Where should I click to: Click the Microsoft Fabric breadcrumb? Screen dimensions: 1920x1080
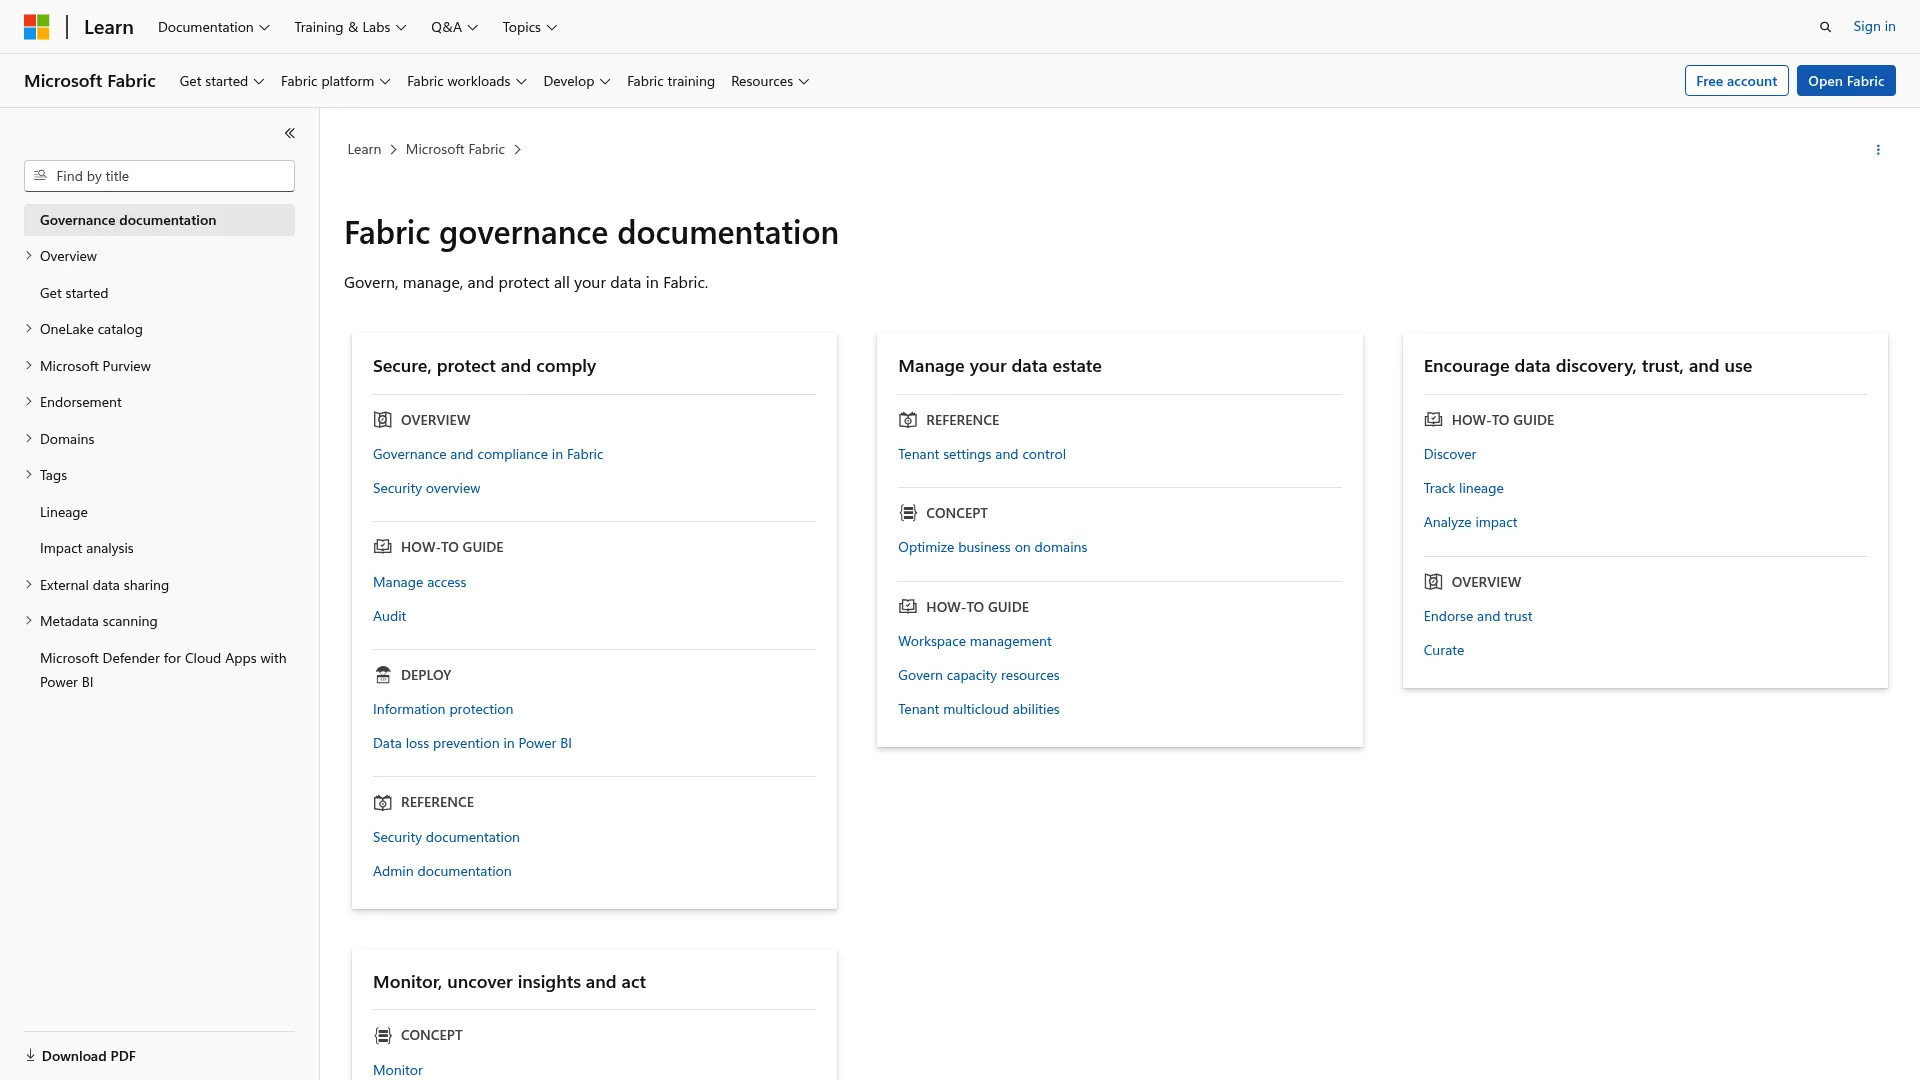(455, 149)
